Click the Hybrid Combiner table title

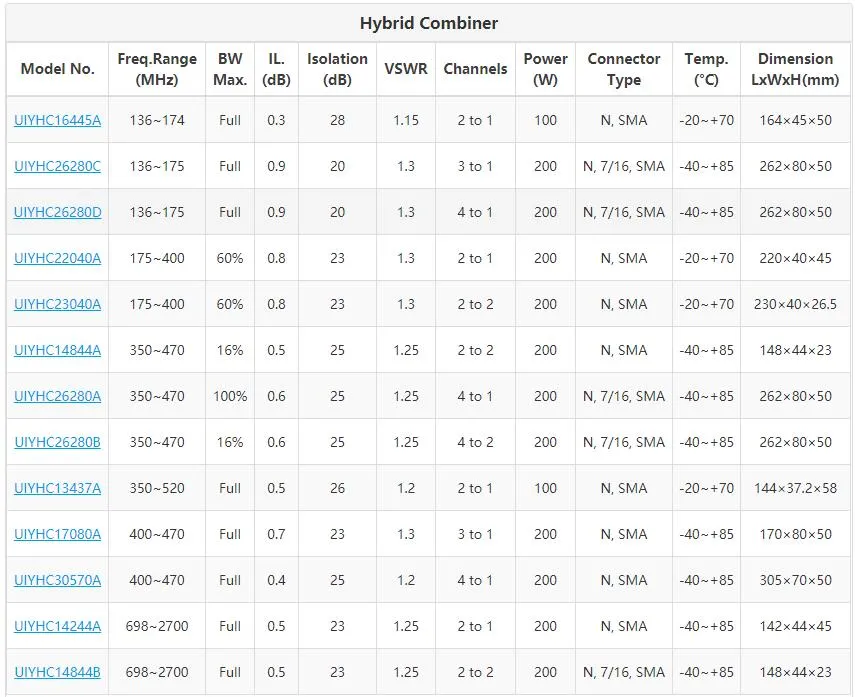[x=428, y=23]
